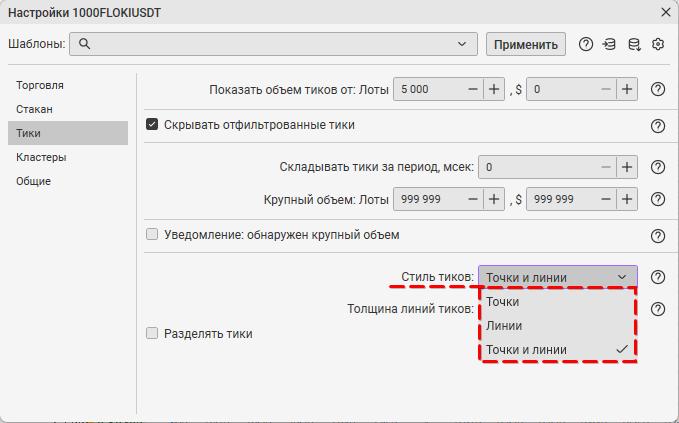Open help for Скрывать отфильтрованные тики

tap(658, 126)
